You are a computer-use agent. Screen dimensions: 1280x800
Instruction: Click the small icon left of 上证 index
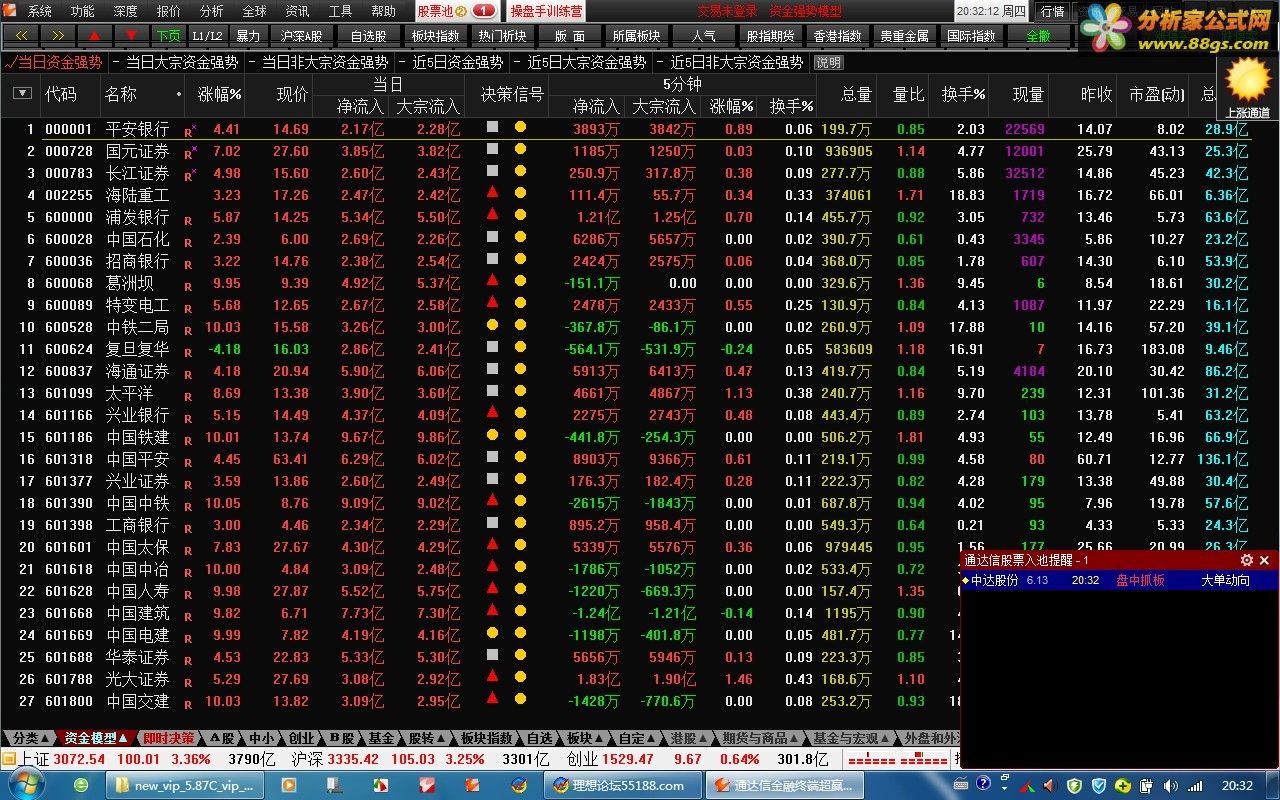(x=9, y=759)
